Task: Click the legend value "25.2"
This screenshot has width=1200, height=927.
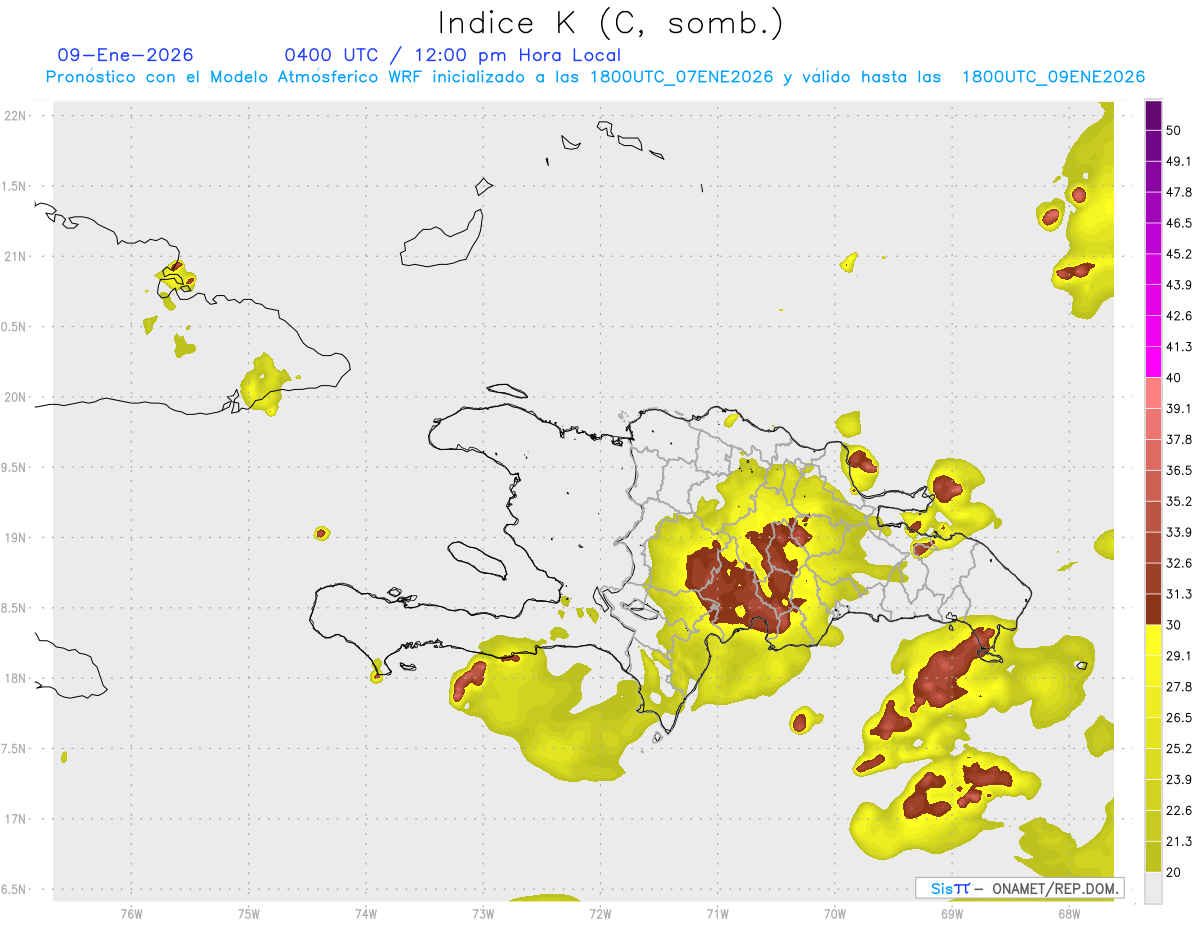Action: pyautogui.click(x=1179, y=749)
